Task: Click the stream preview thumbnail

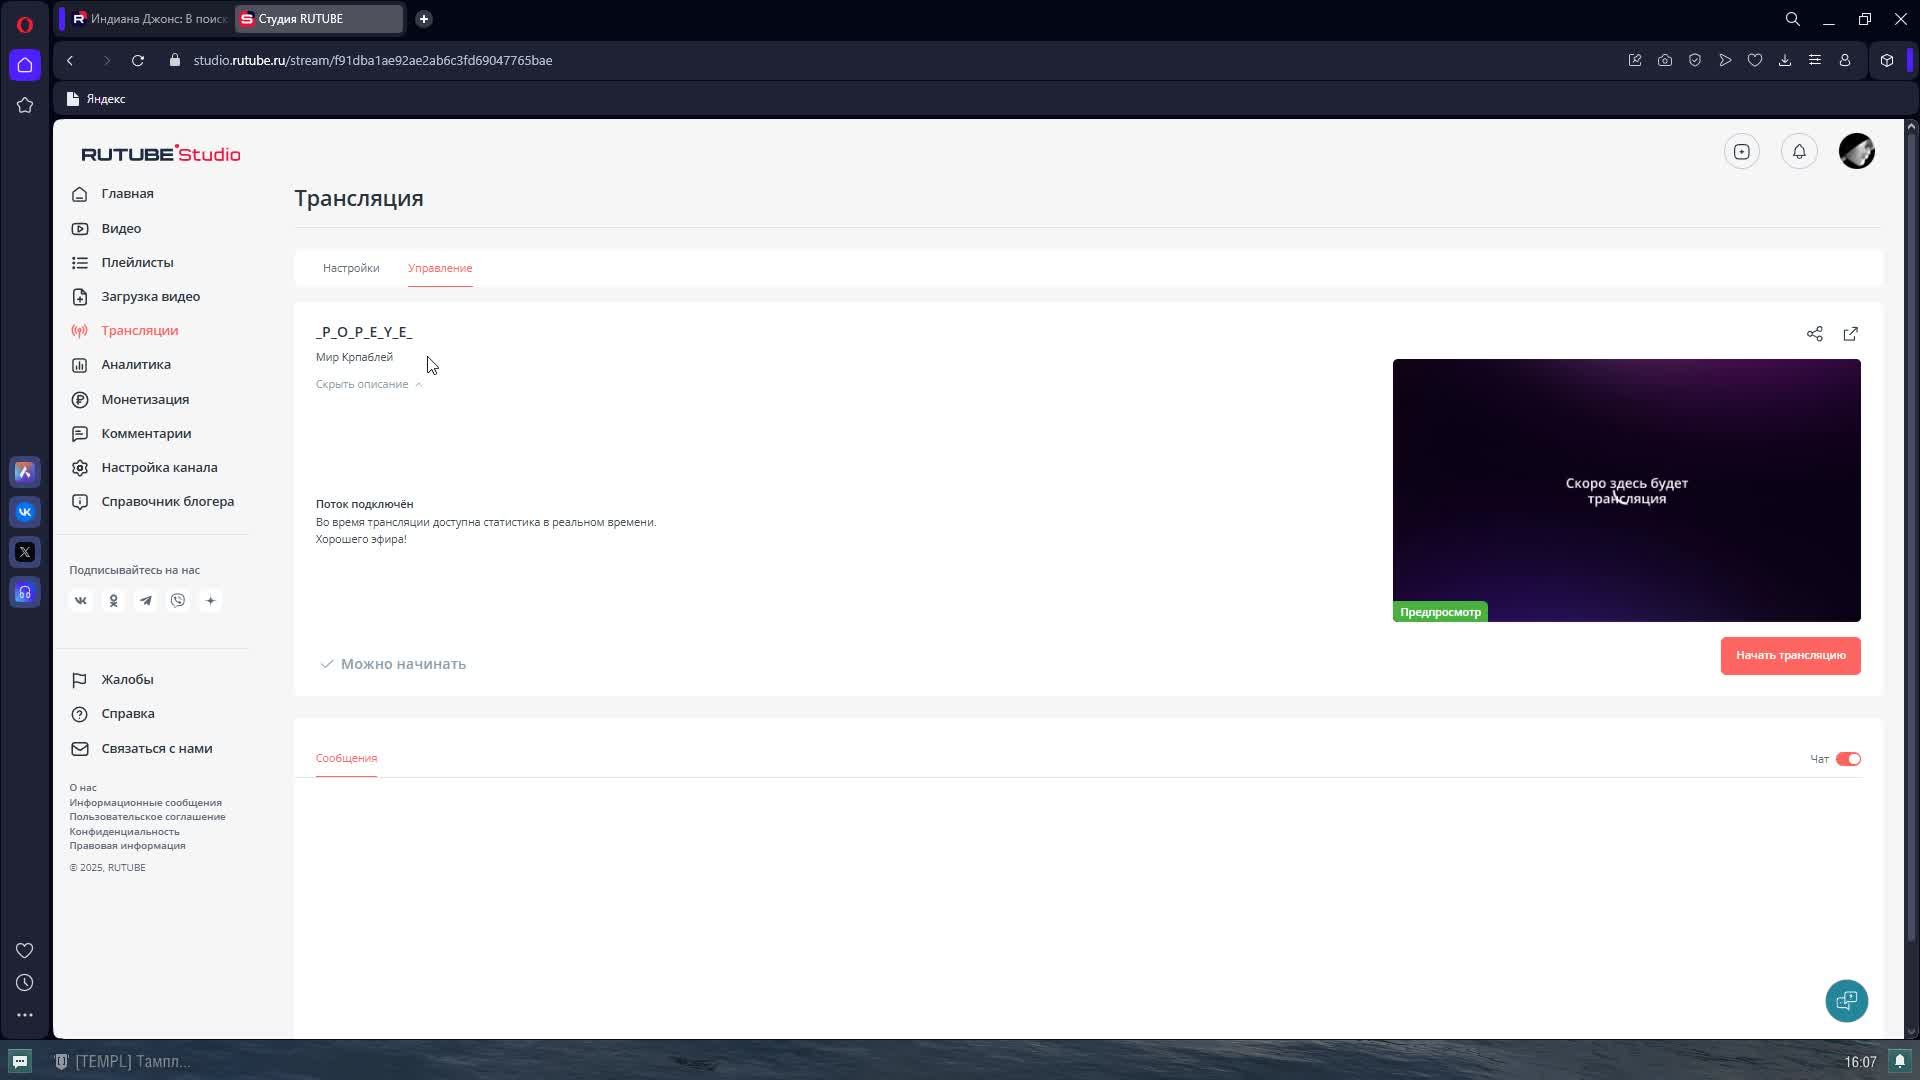Action: click(1626, 490)
